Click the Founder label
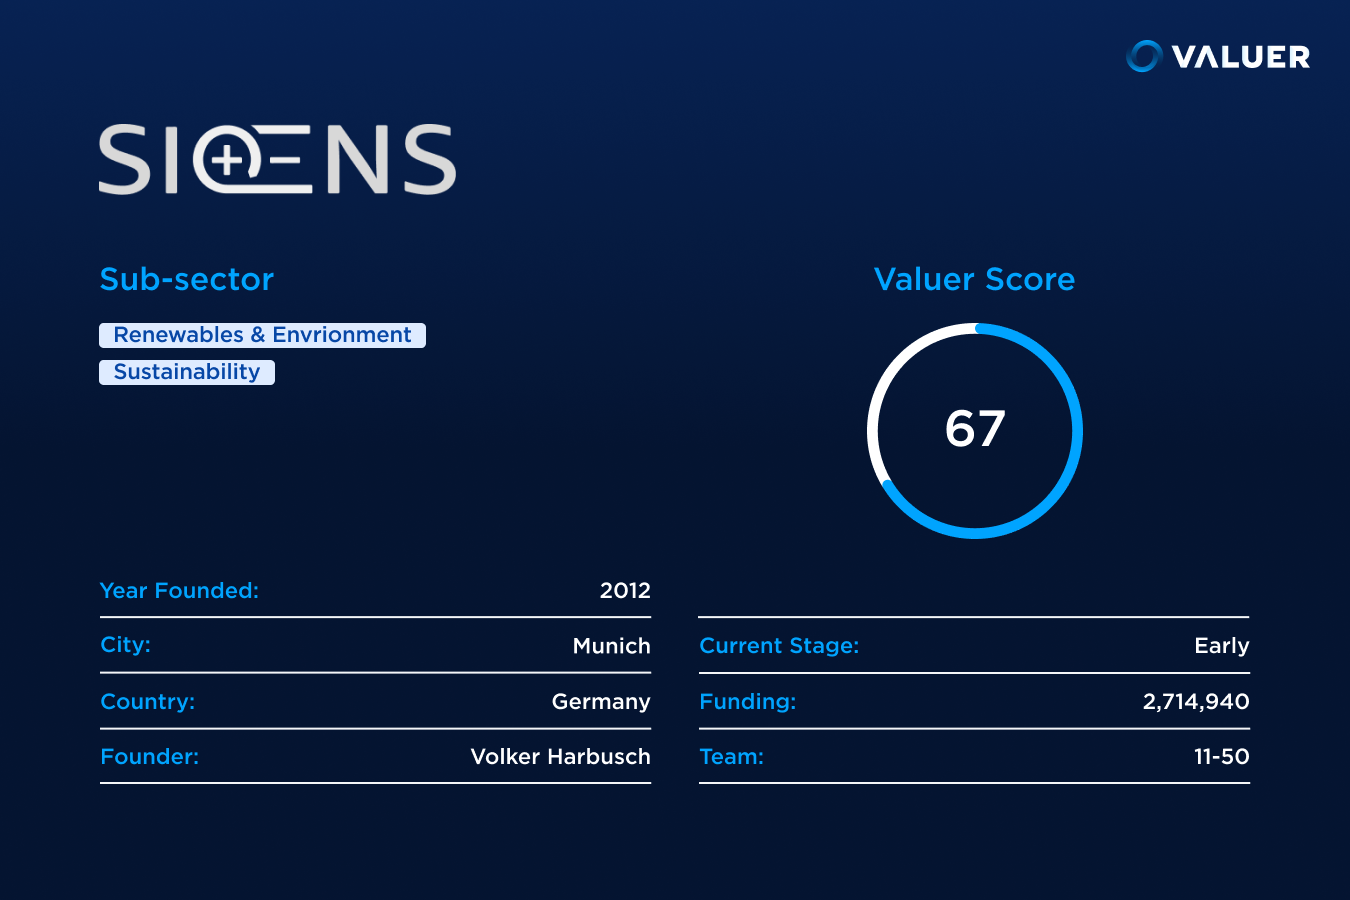The height and width of the screenshot is (900, 1350). point(149,757)
